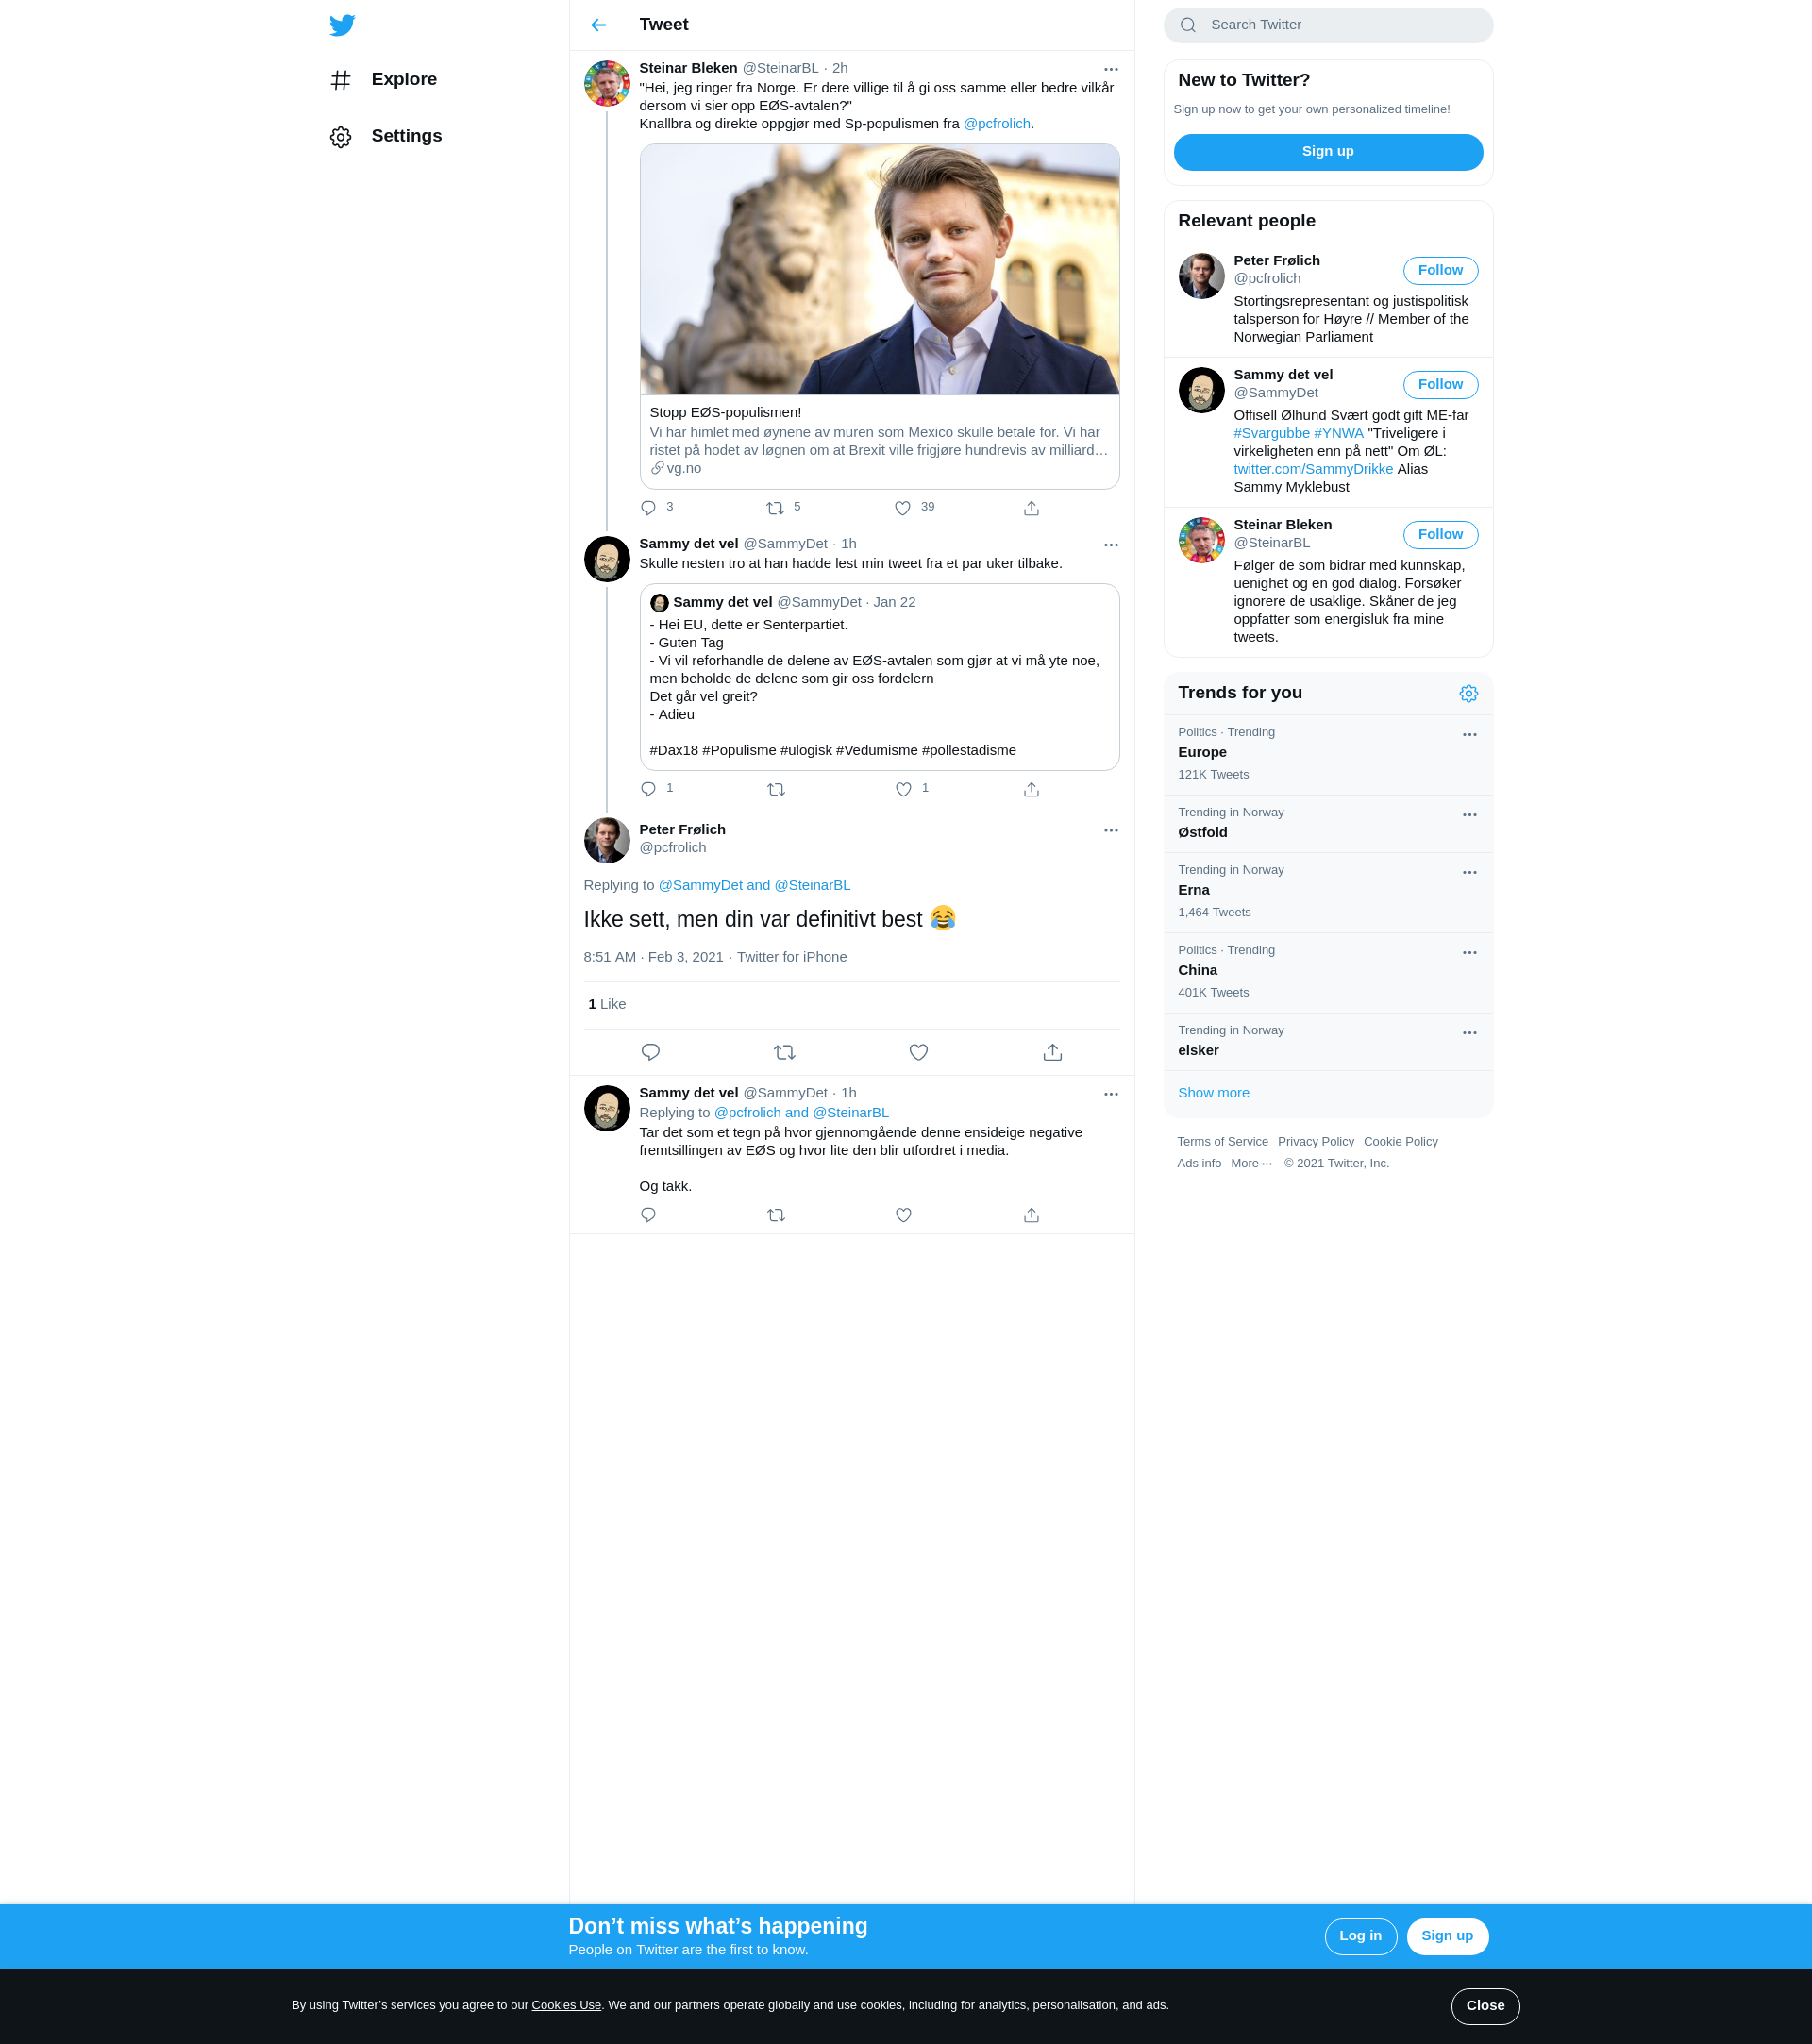Open Explore from the sidebar

384,80
